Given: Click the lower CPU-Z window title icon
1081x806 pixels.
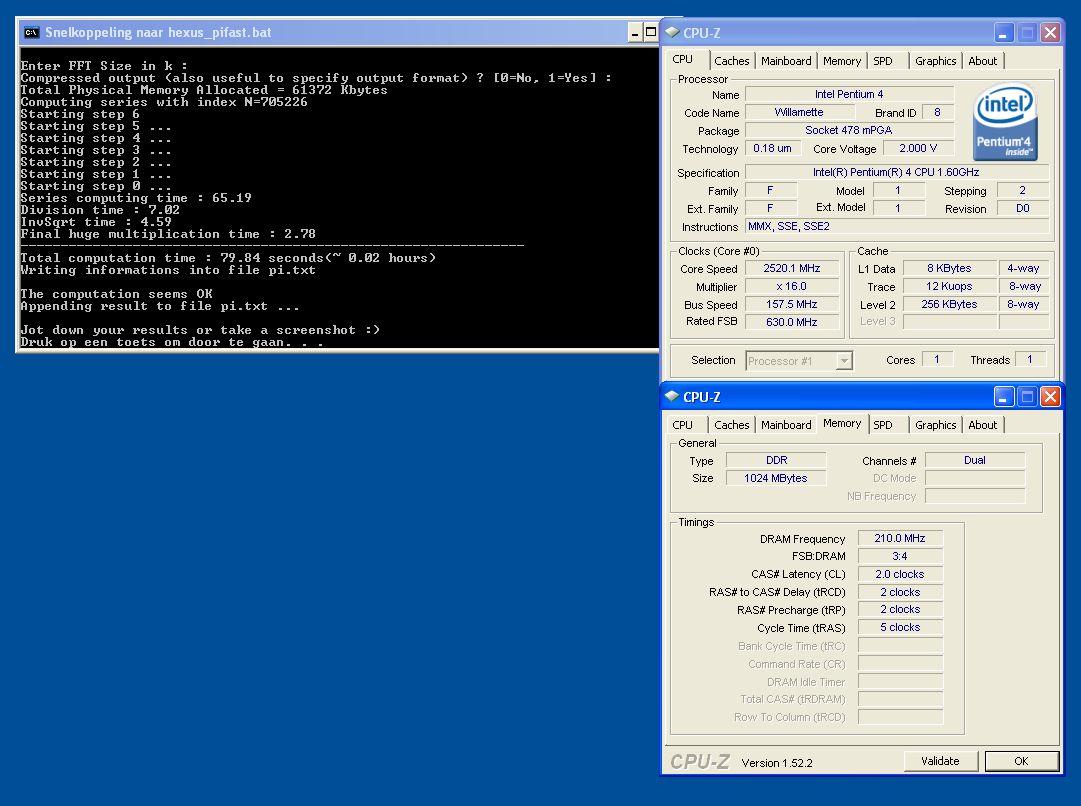Looking at the screenshot, I should (671, 396).
